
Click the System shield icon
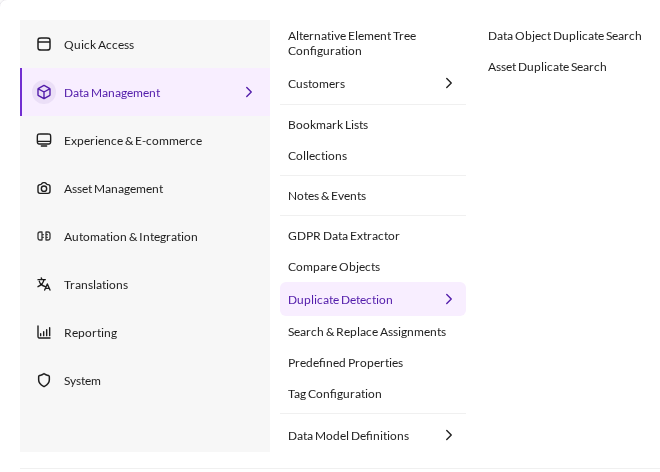[x=44, y=380]
